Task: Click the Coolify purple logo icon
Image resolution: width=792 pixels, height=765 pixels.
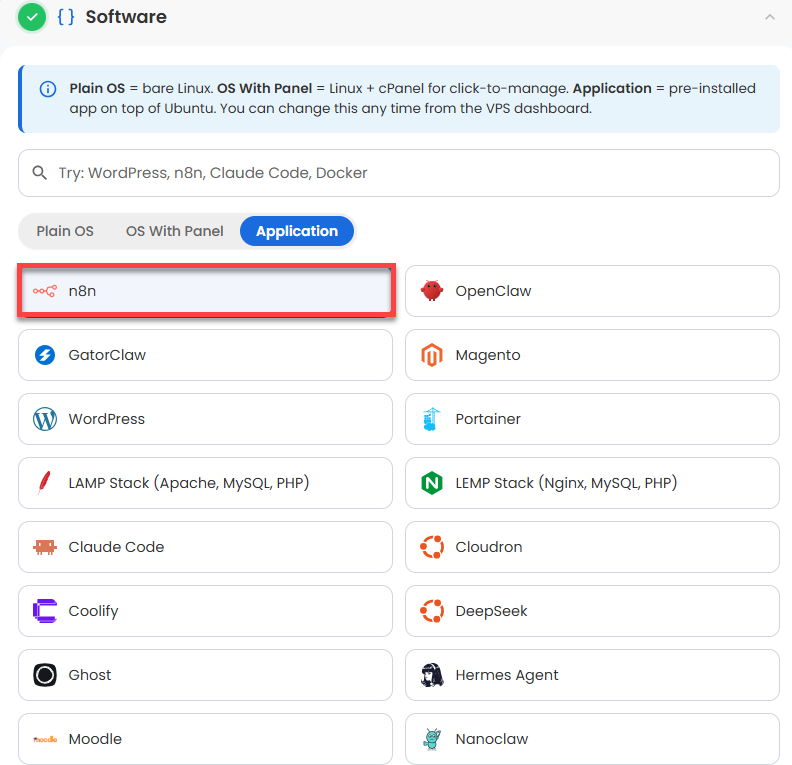Action: tap(45, 611)
